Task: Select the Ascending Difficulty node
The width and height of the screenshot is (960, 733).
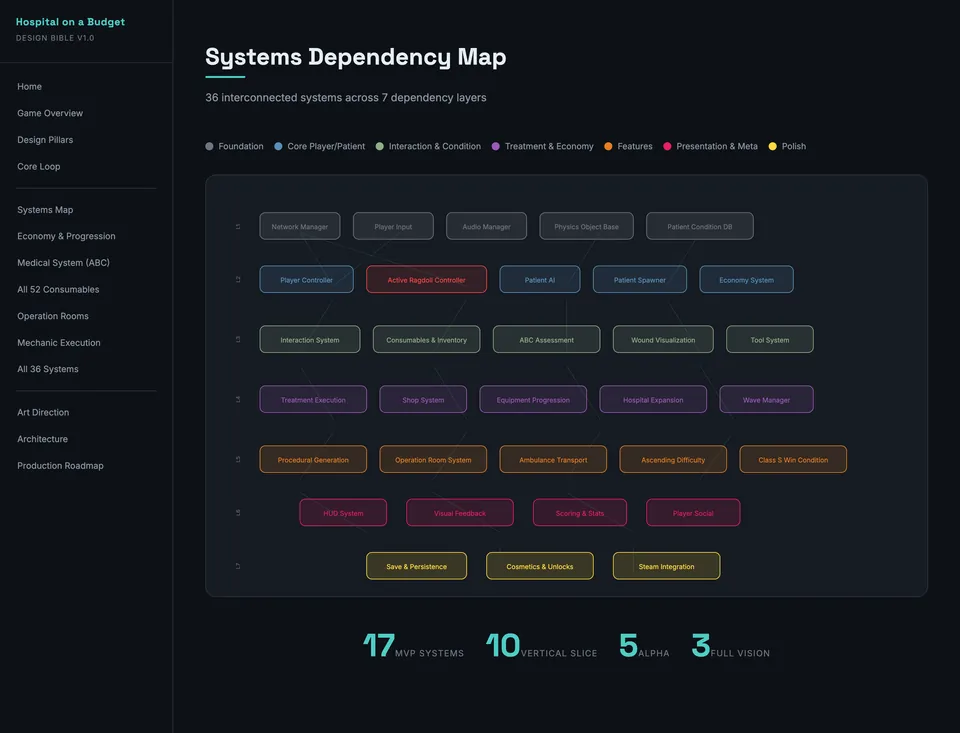Action: coord(673,460)
